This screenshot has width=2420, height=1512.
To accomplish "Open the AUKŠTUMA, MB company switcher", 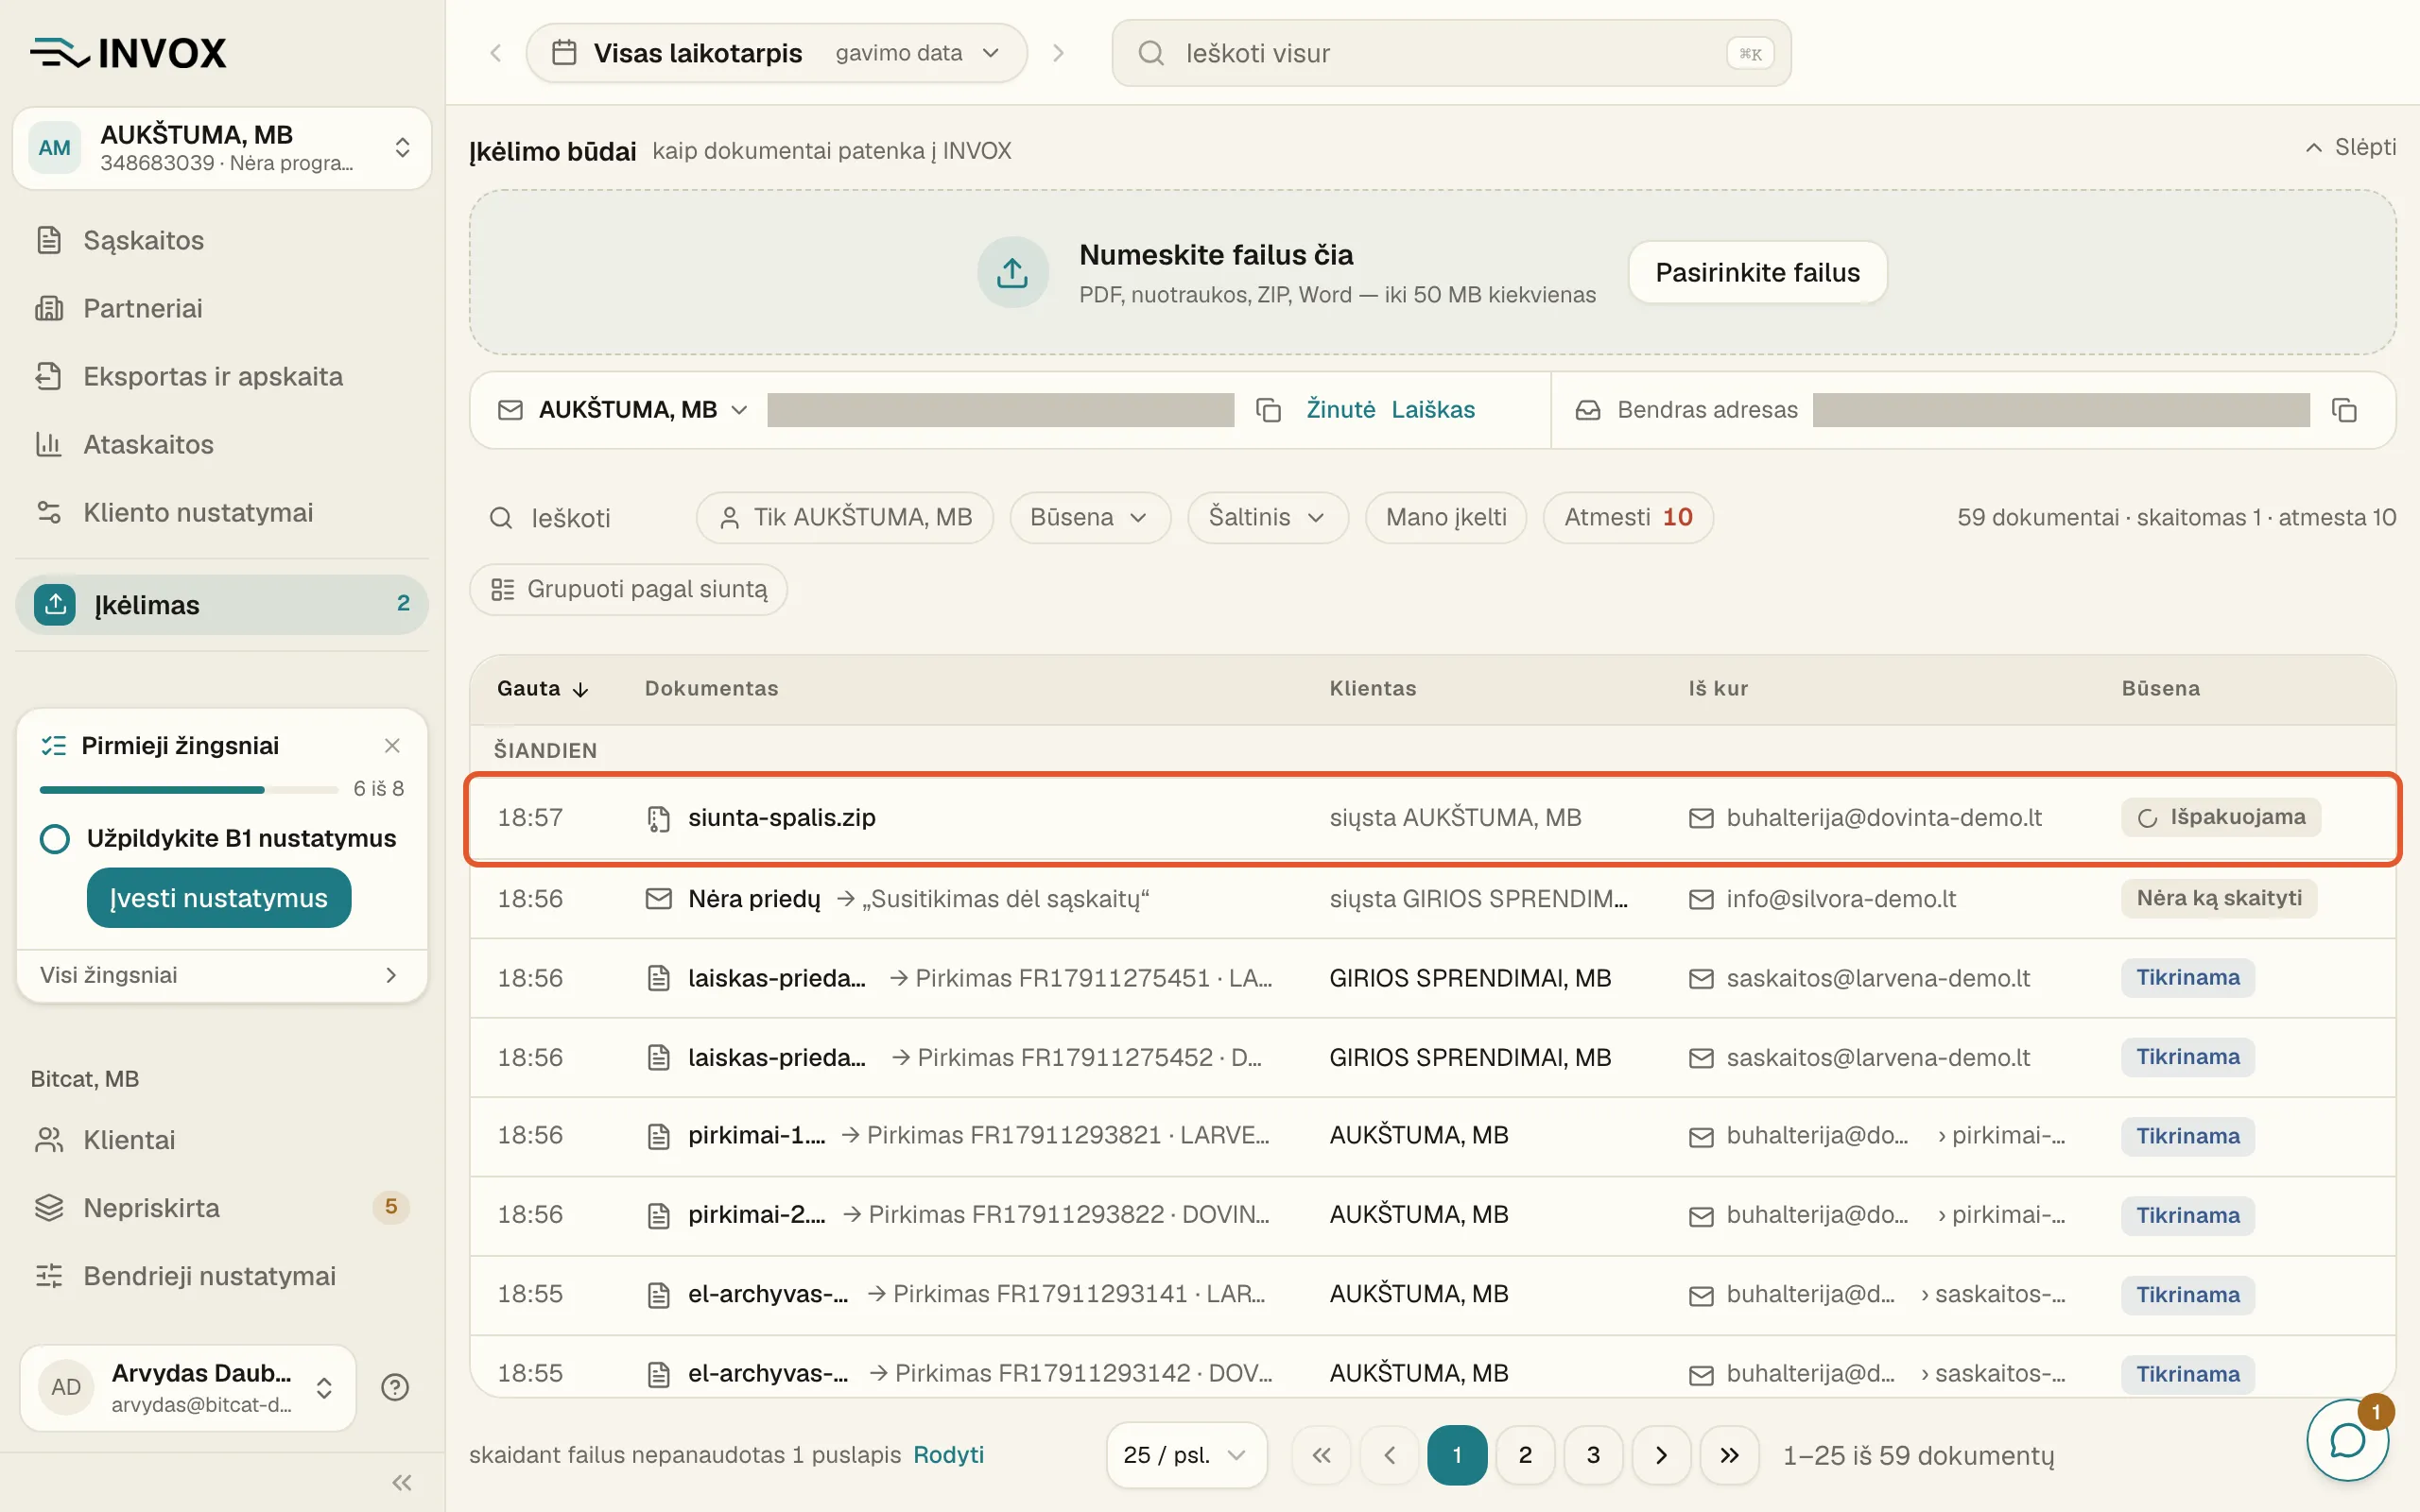I will click(222, 148).
